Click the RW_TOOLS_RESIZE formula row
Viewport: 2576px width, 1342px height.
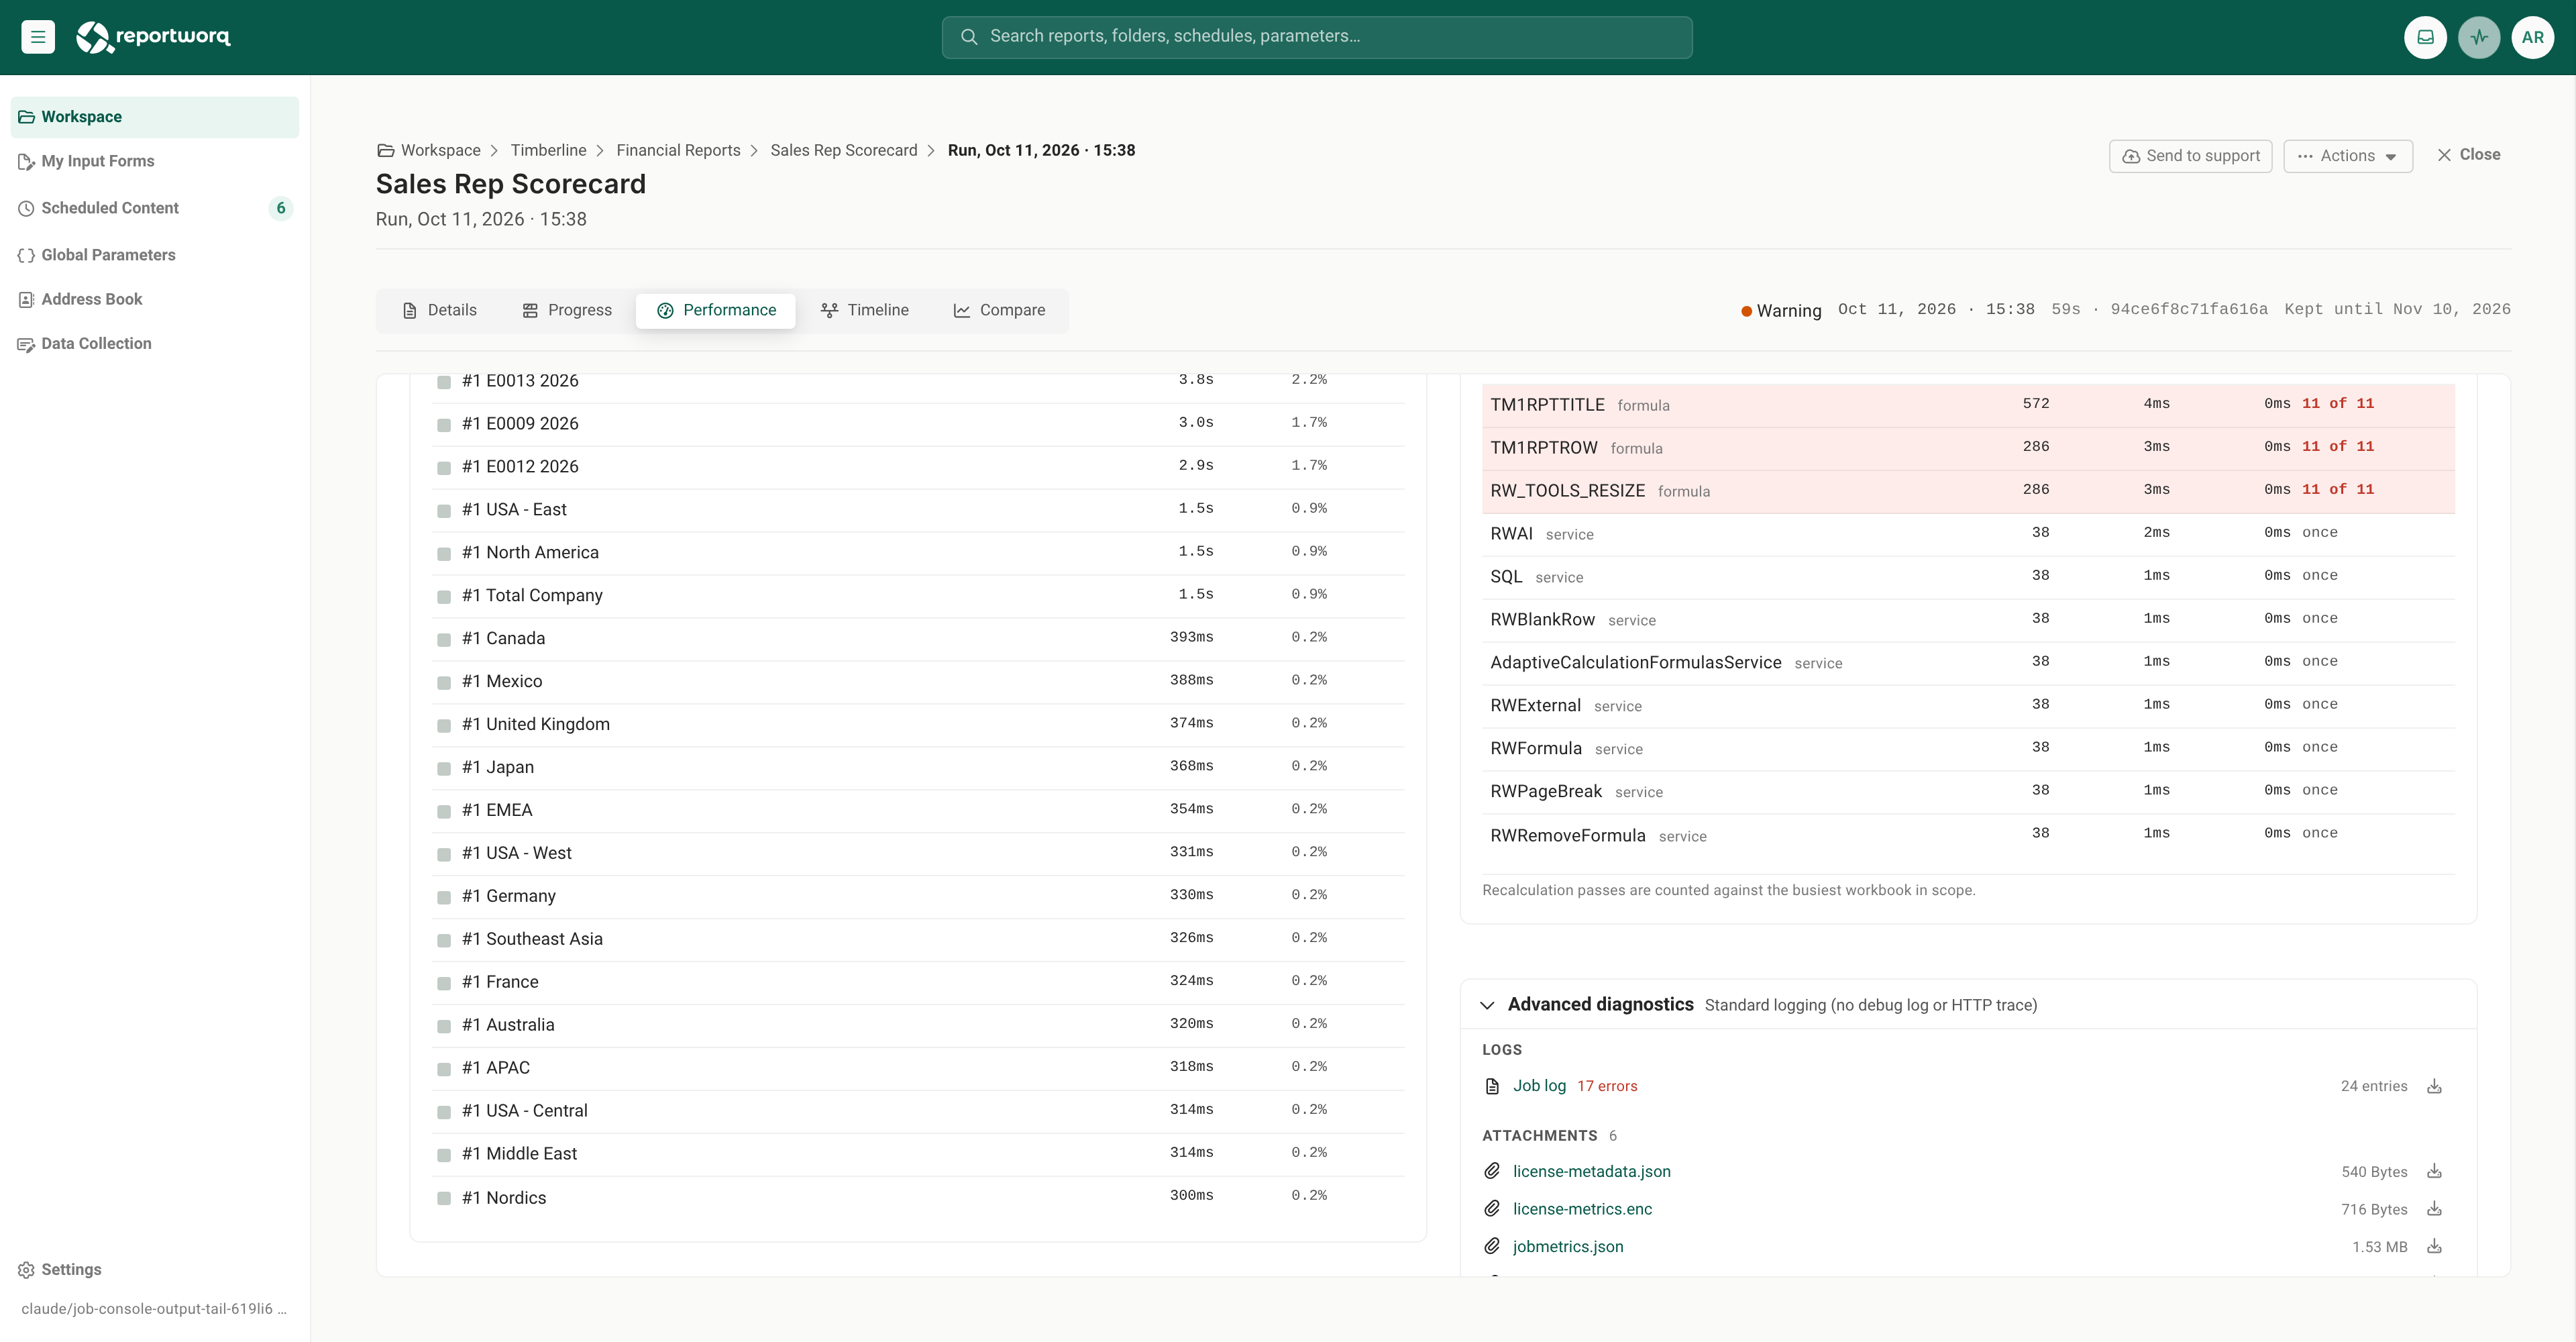1968,491
